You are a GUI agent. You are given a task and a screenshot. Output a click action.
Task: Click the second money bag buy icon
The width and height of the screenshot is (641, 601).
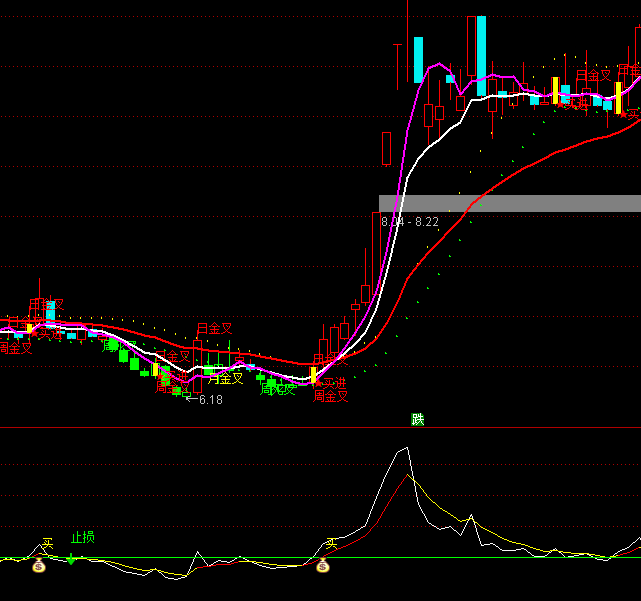coord(323,566)
